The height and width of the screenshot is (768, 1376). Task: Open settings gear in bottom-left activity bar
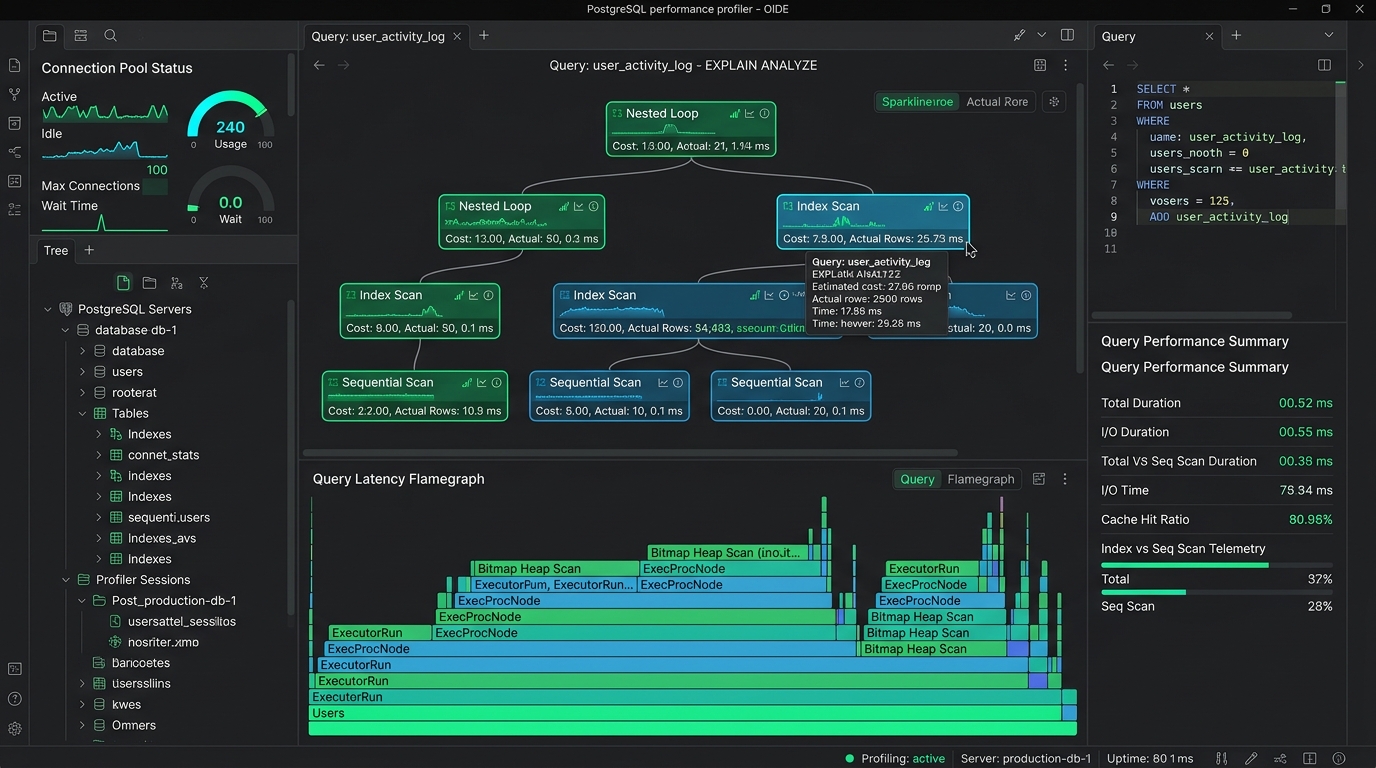tap(14, 729)
